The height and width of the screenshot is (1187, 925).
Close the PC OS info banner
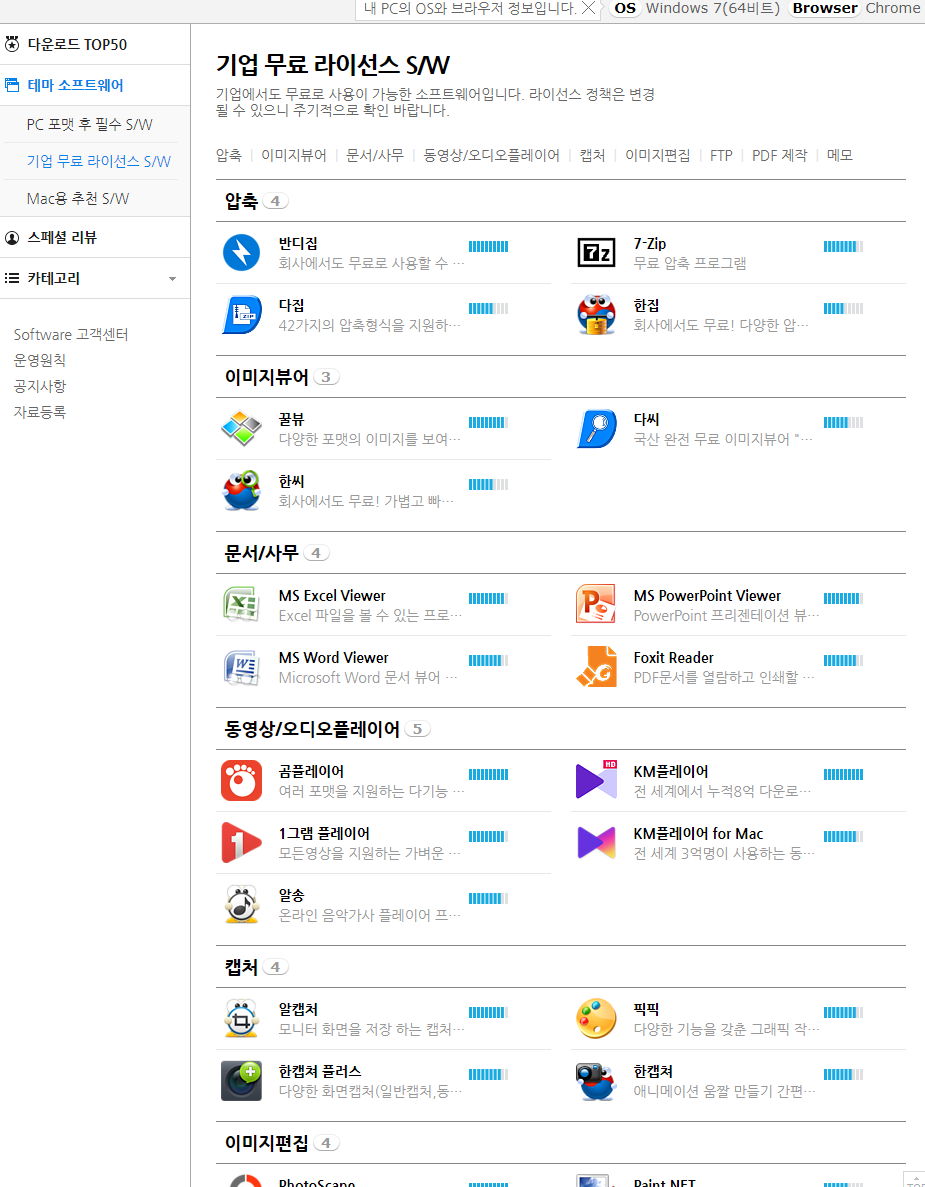587,8
